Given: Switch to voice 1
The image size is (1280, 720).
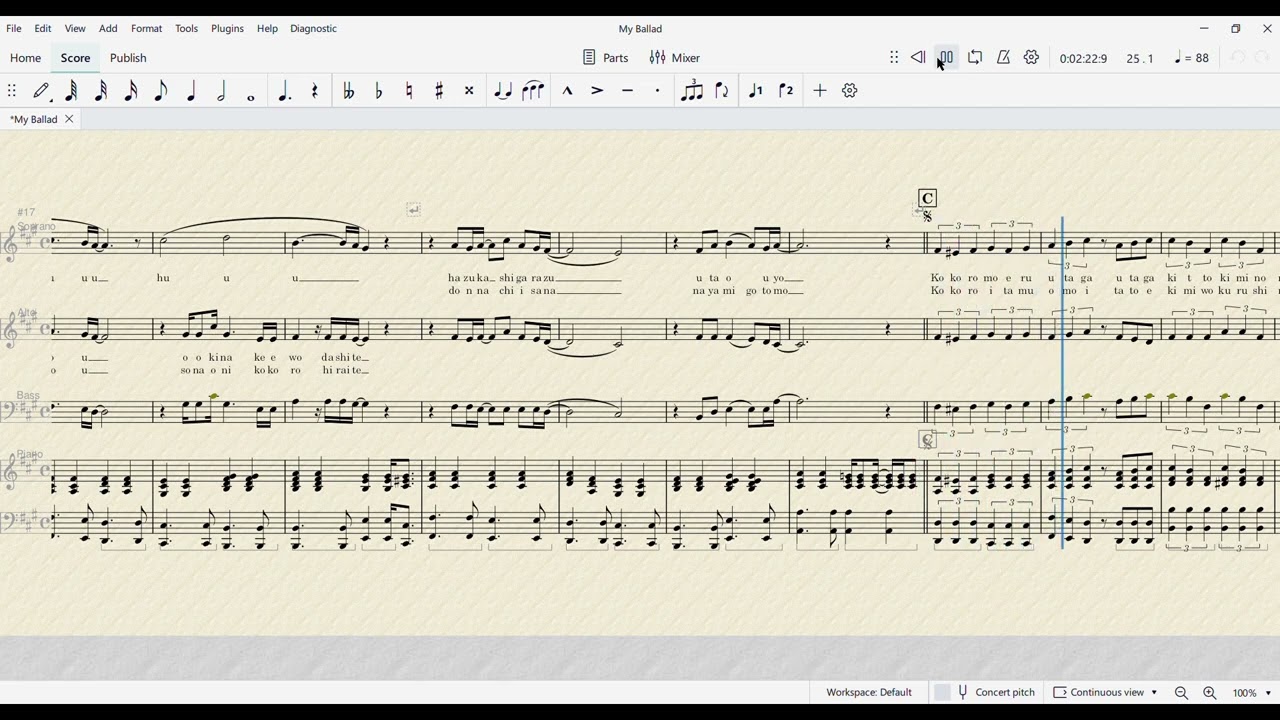Looking at the screenshot, I should tap(756, 91).
